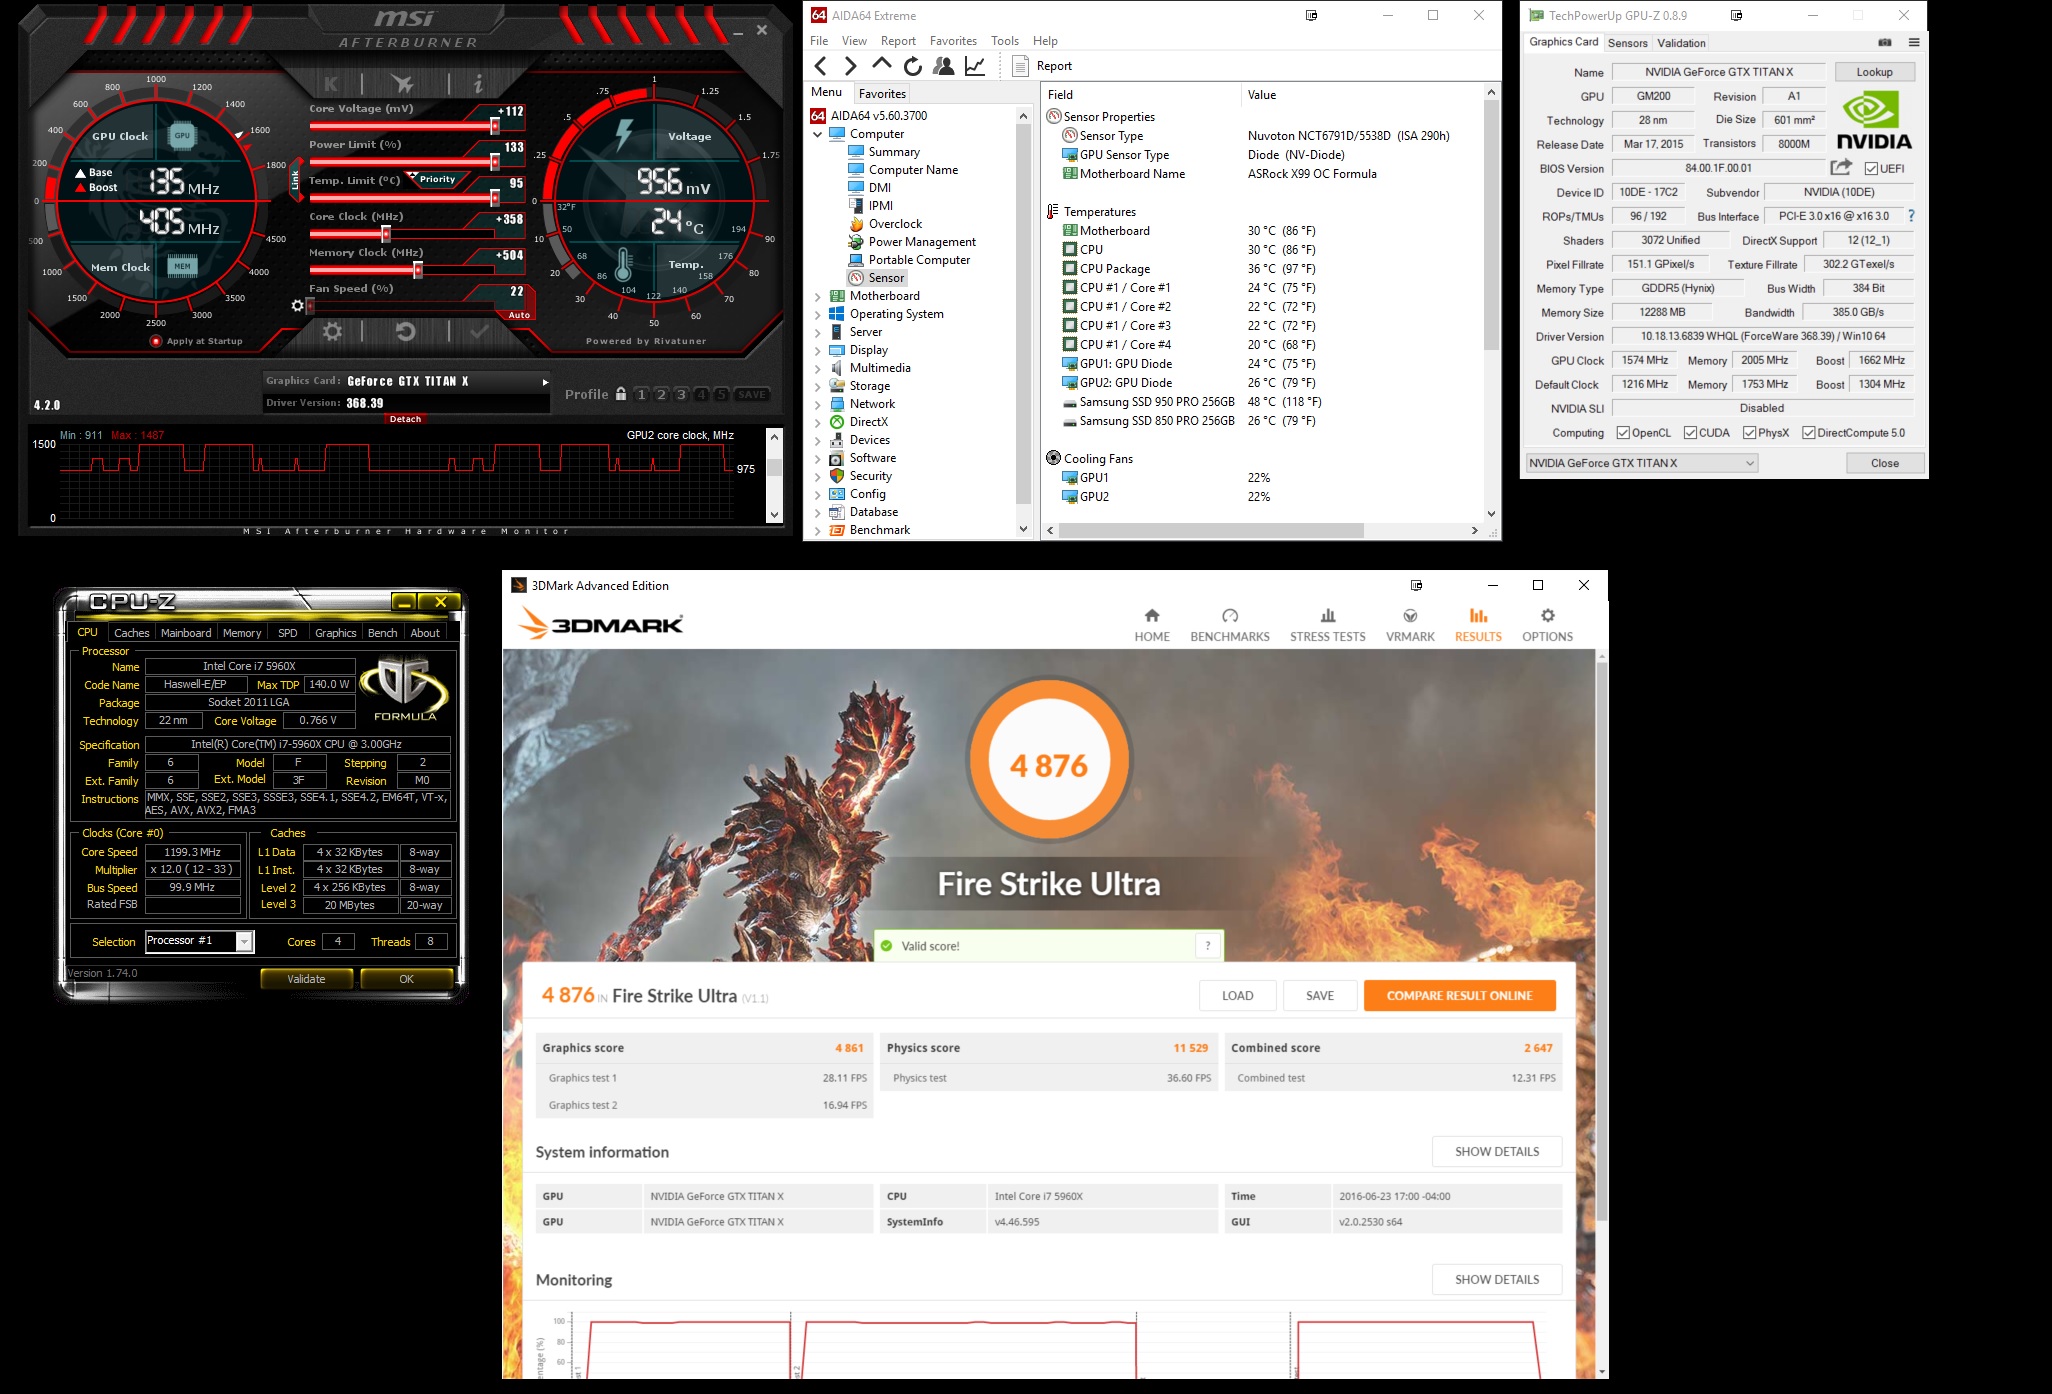Click the blue question mark beside Bus Interface

click(x=1911, y=216)
